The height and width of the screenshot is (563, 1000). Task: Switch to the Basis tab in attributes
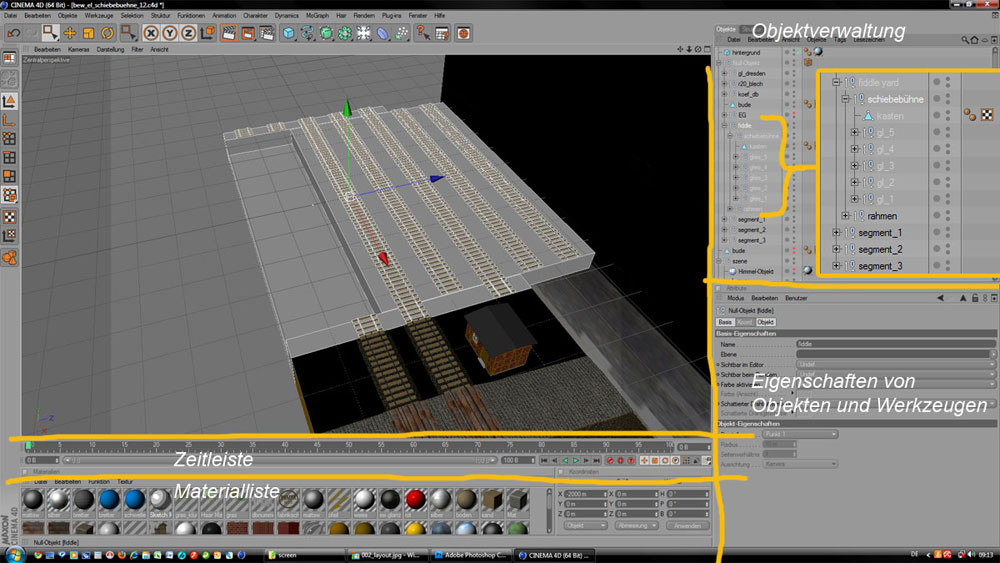pos(726,322)
